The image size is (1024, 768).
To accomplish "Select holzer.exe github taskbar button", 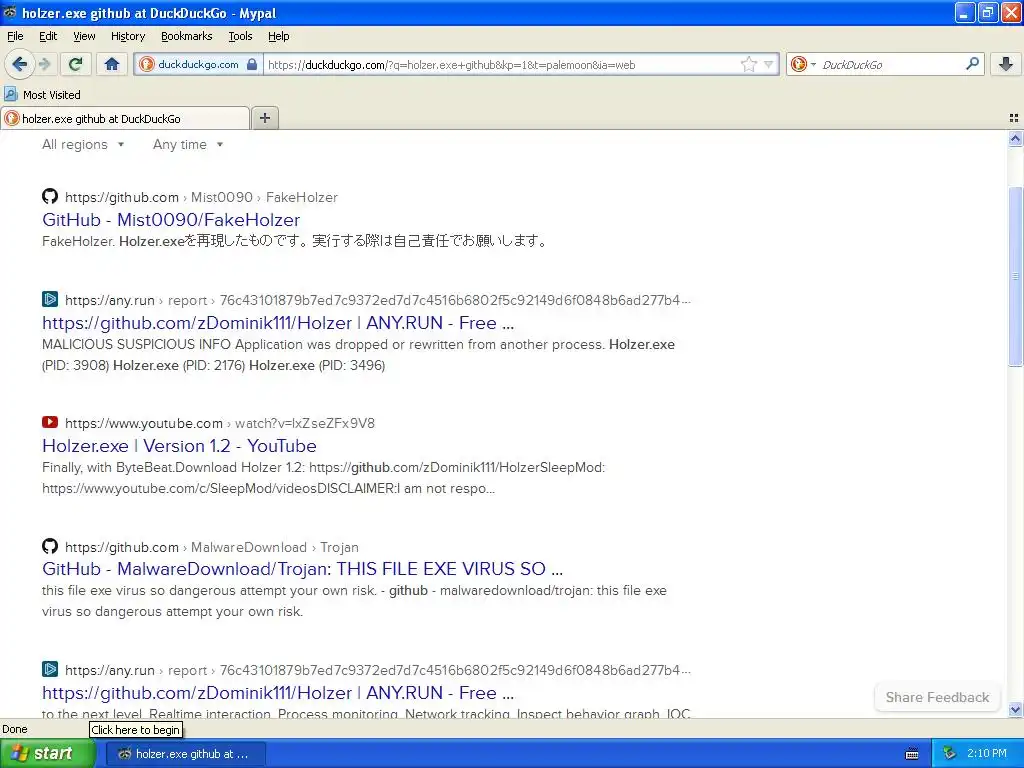I will (x=185, y=754).
